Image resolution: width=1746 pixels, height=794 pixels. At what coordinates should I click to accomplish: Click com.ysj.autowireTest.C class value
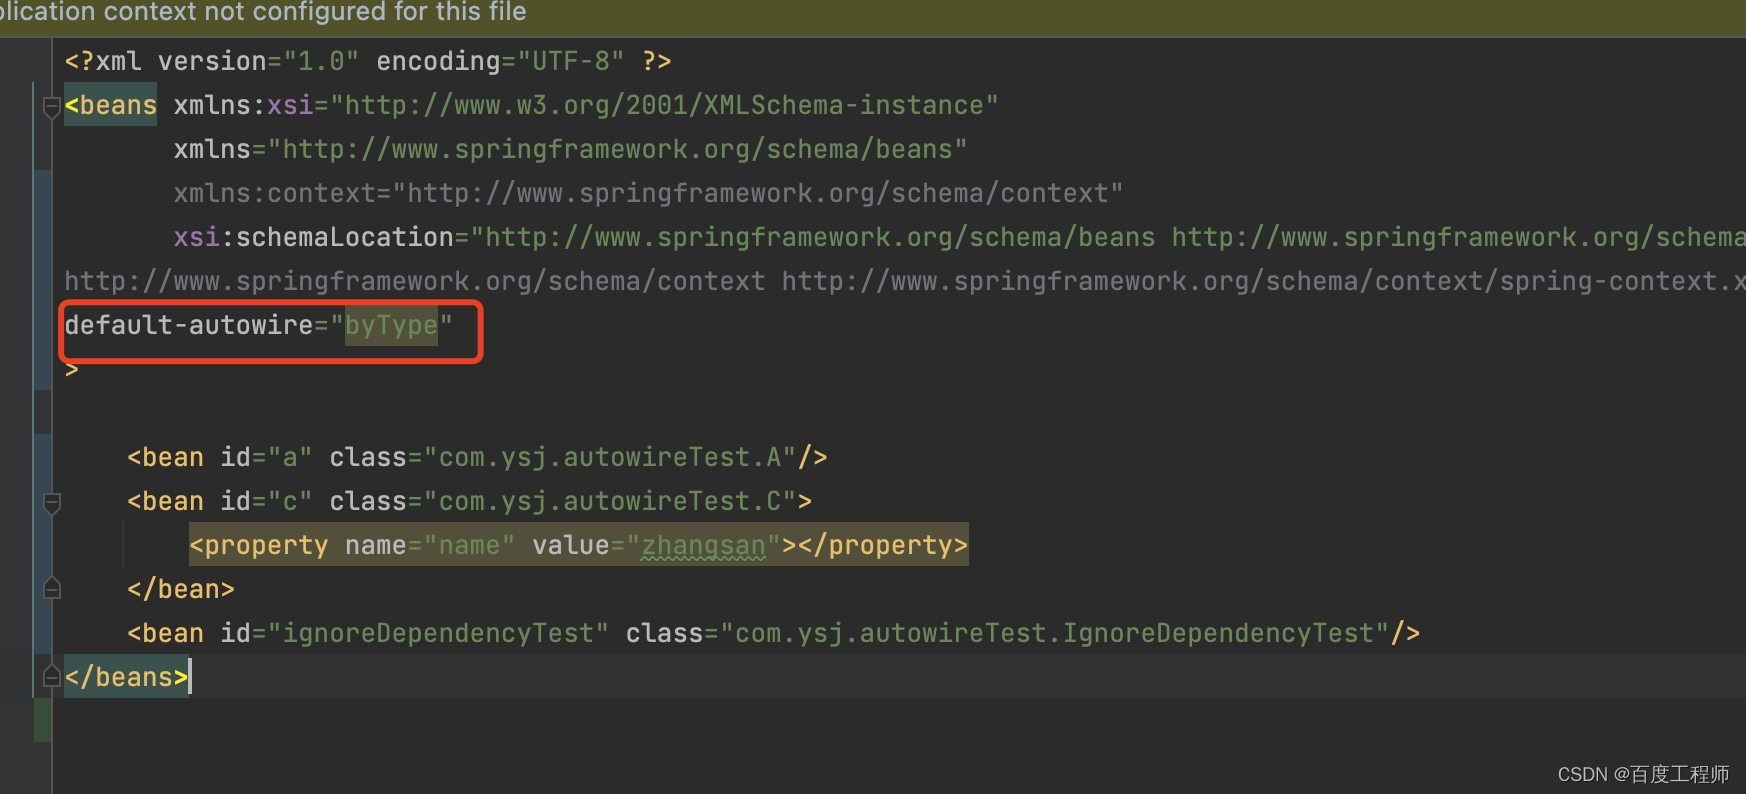pos(610,501)
